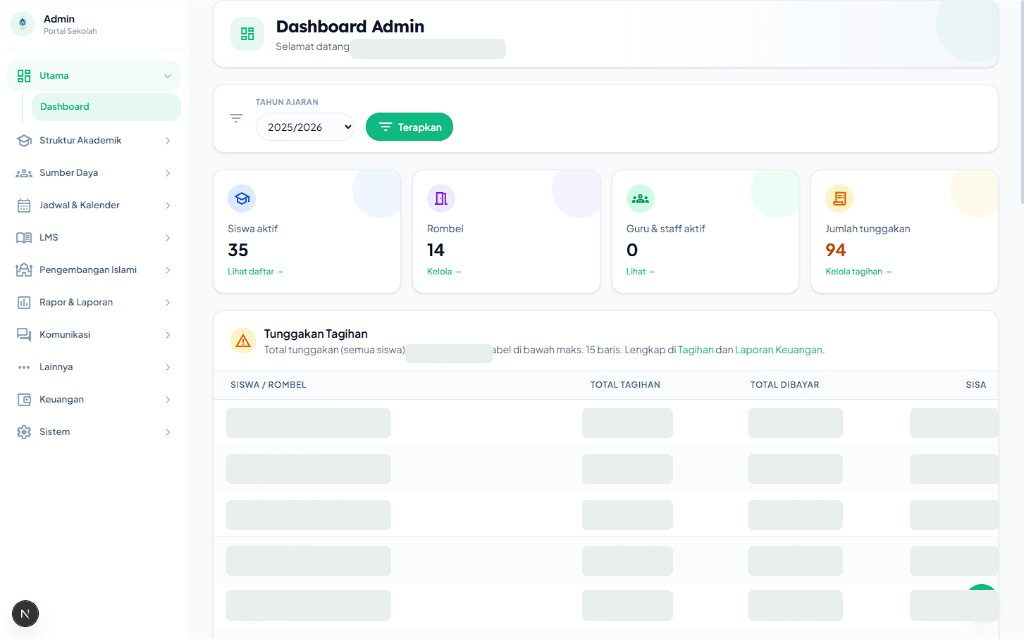Image resolution: width=1024 pixels, height=639 pixels.
Task: Click the Next.js N badge icon
Action: [x=25, y=614]
